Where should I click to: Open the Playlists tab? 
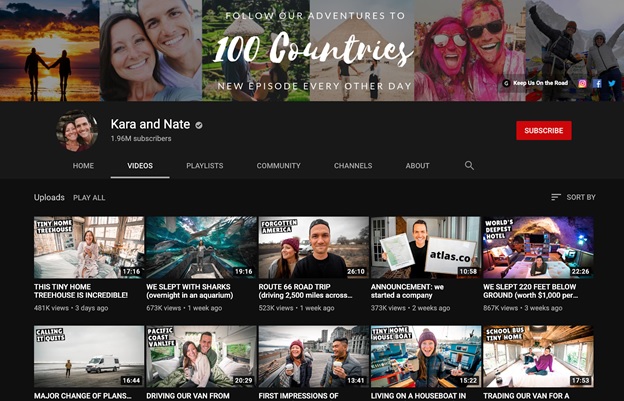[205, 165]
